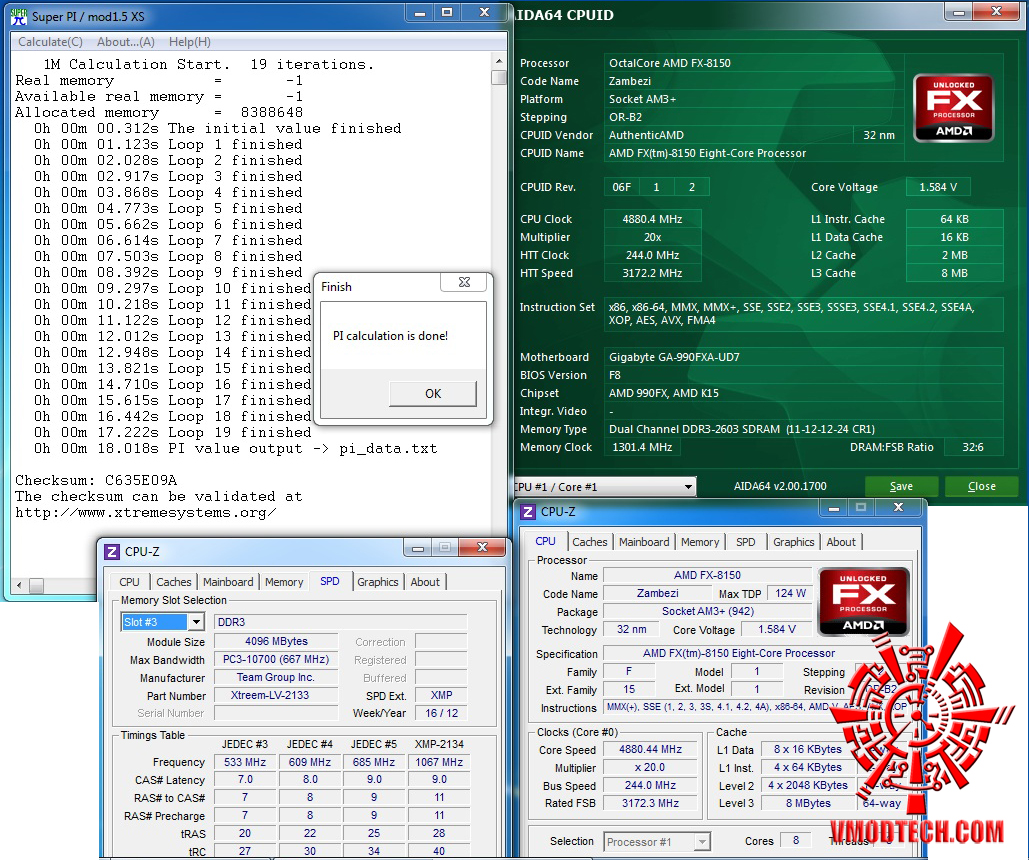Select CPU tab in right CPU-Z window
The image size is (1029, 860).
coord(545,541)
